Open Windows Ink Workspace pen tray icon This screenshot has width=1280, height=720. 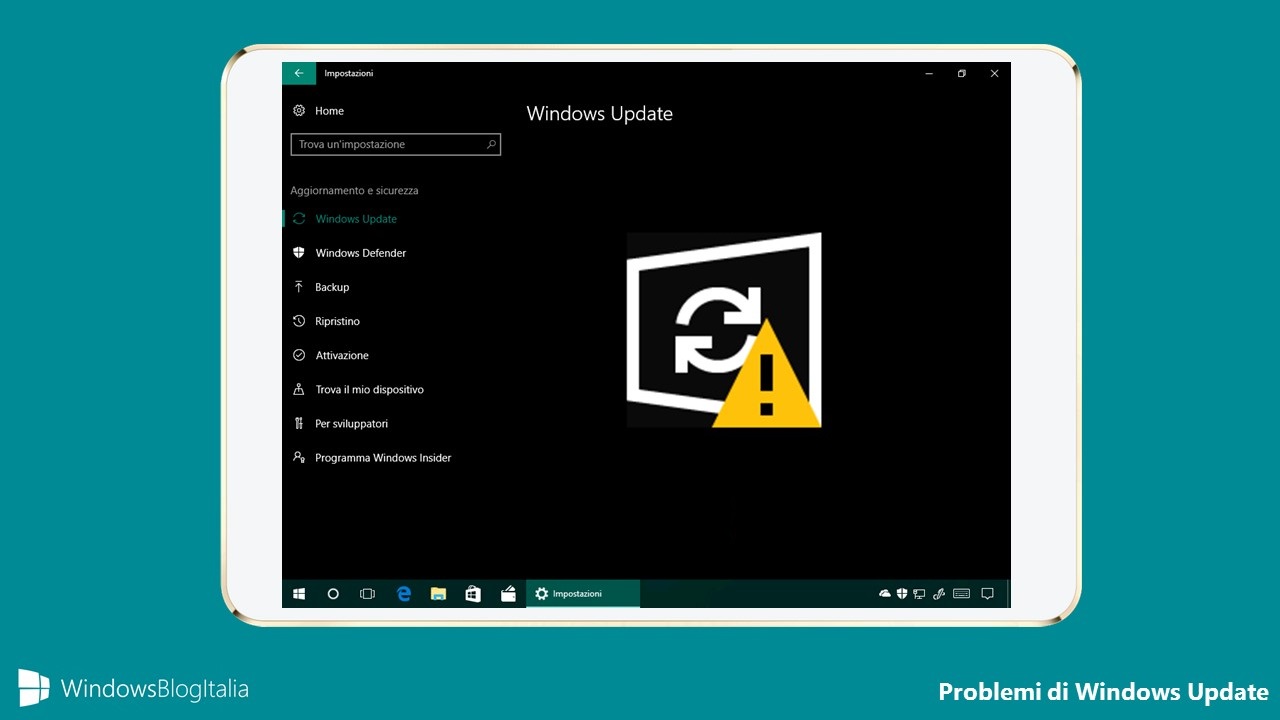(938, 594)
